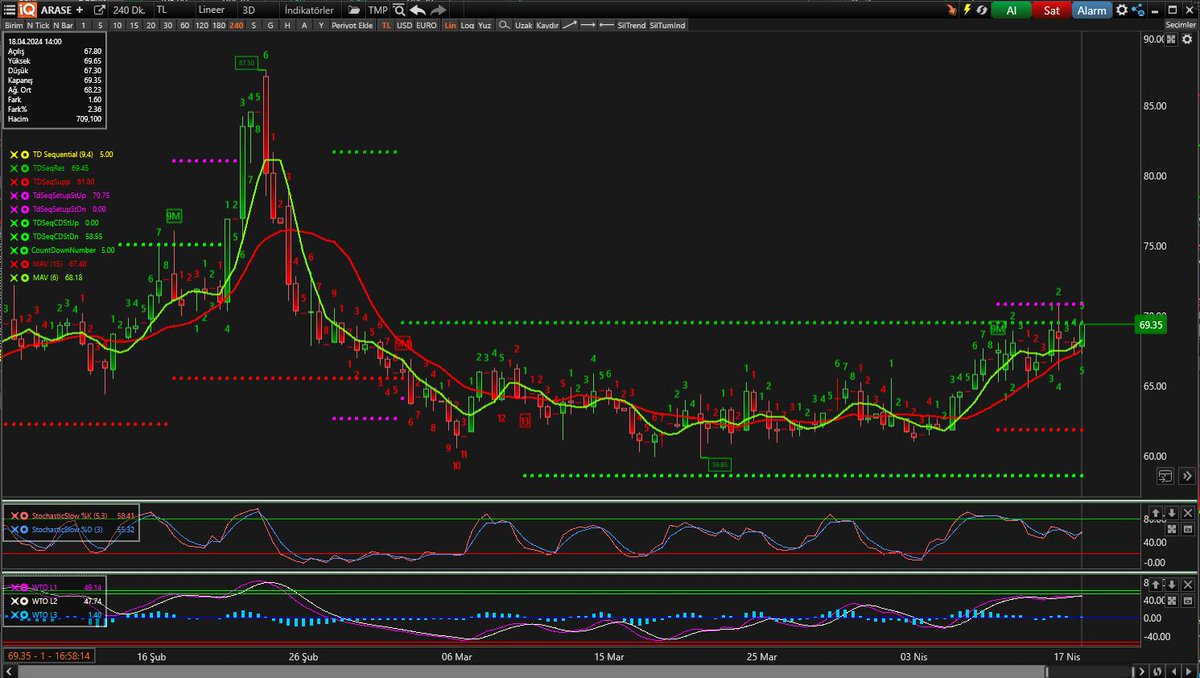Select the 60 minute period
The width and height of the screenshot is (1200, 678).
[184, 25]
